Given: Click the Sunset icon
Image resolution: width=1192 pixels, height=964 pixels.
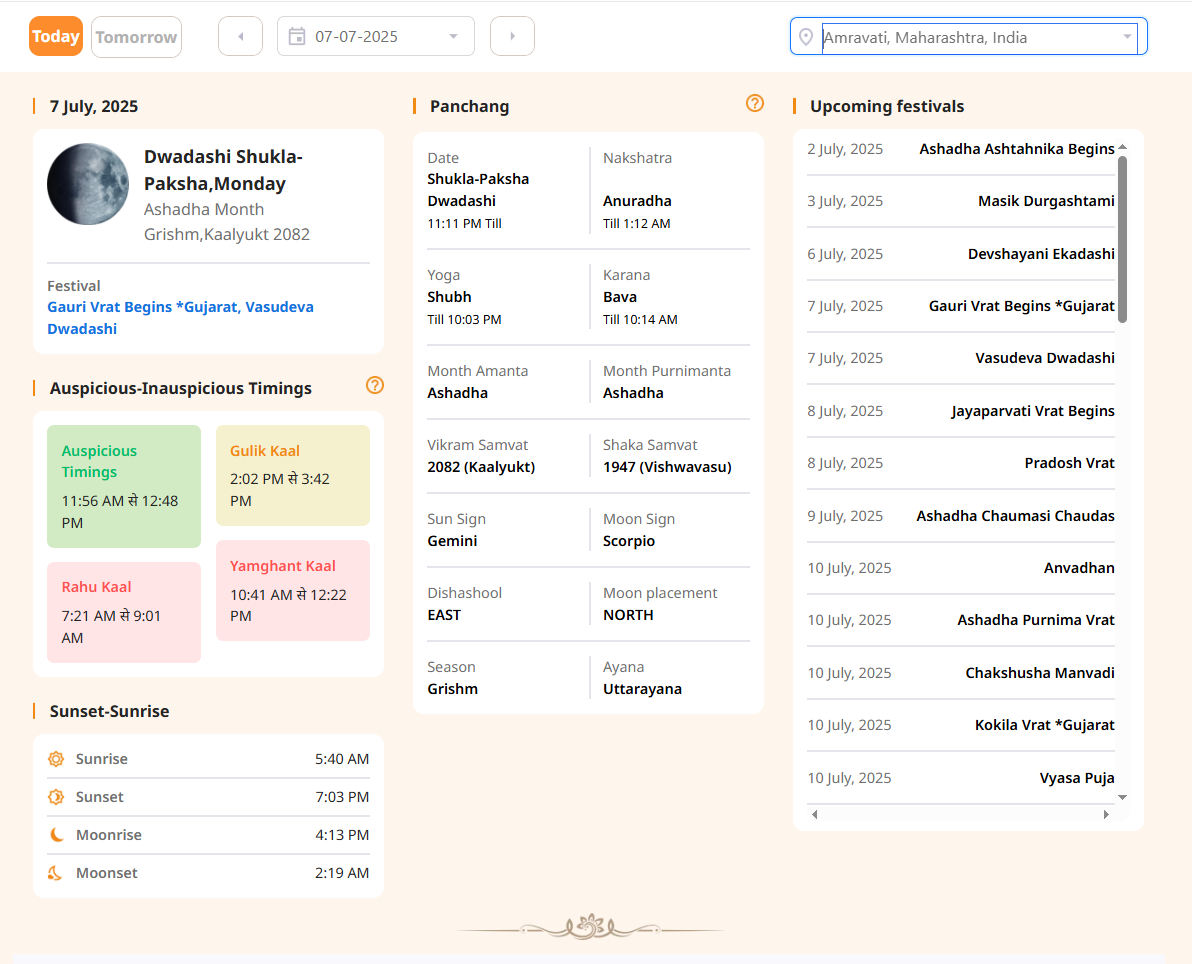Looking at the screenshot, I should point(56,797).
